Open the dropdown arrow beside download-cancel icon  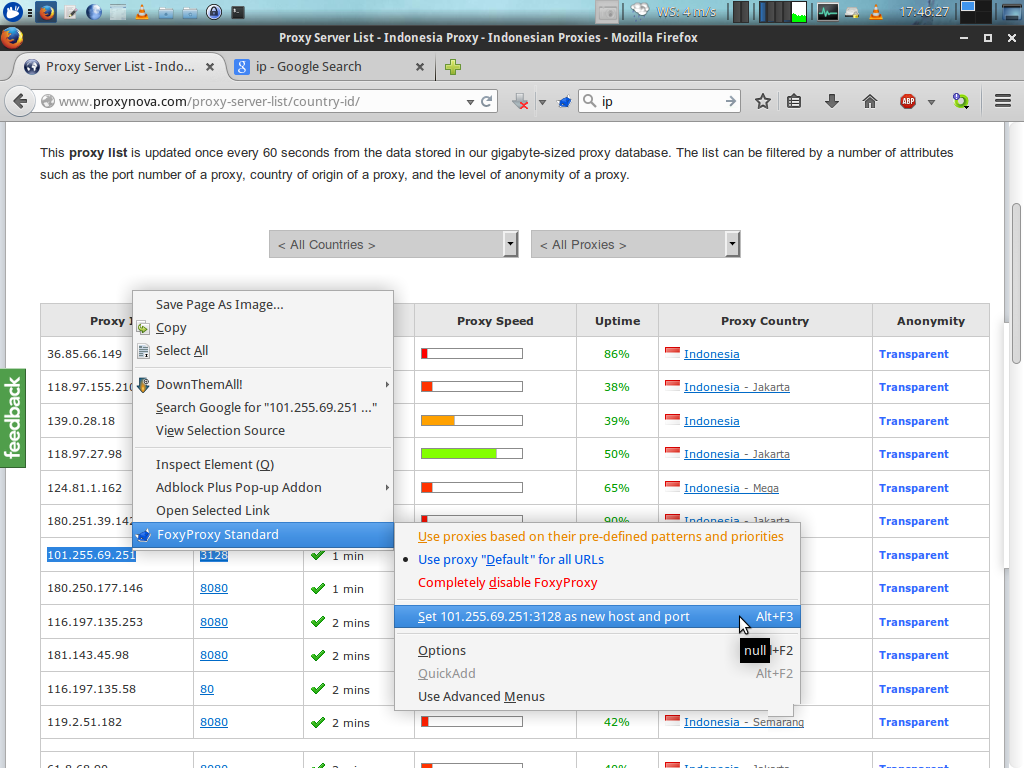(x=542, y=102)
